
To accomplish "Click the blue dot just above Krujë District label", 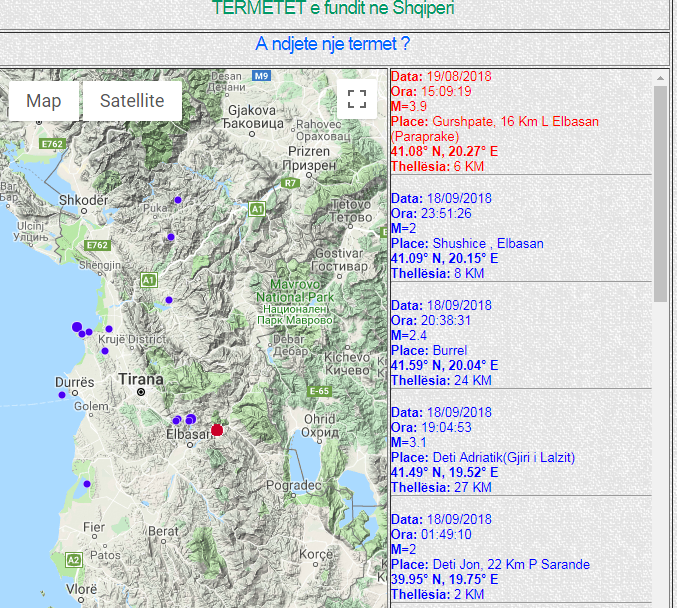I will (109, 328).
